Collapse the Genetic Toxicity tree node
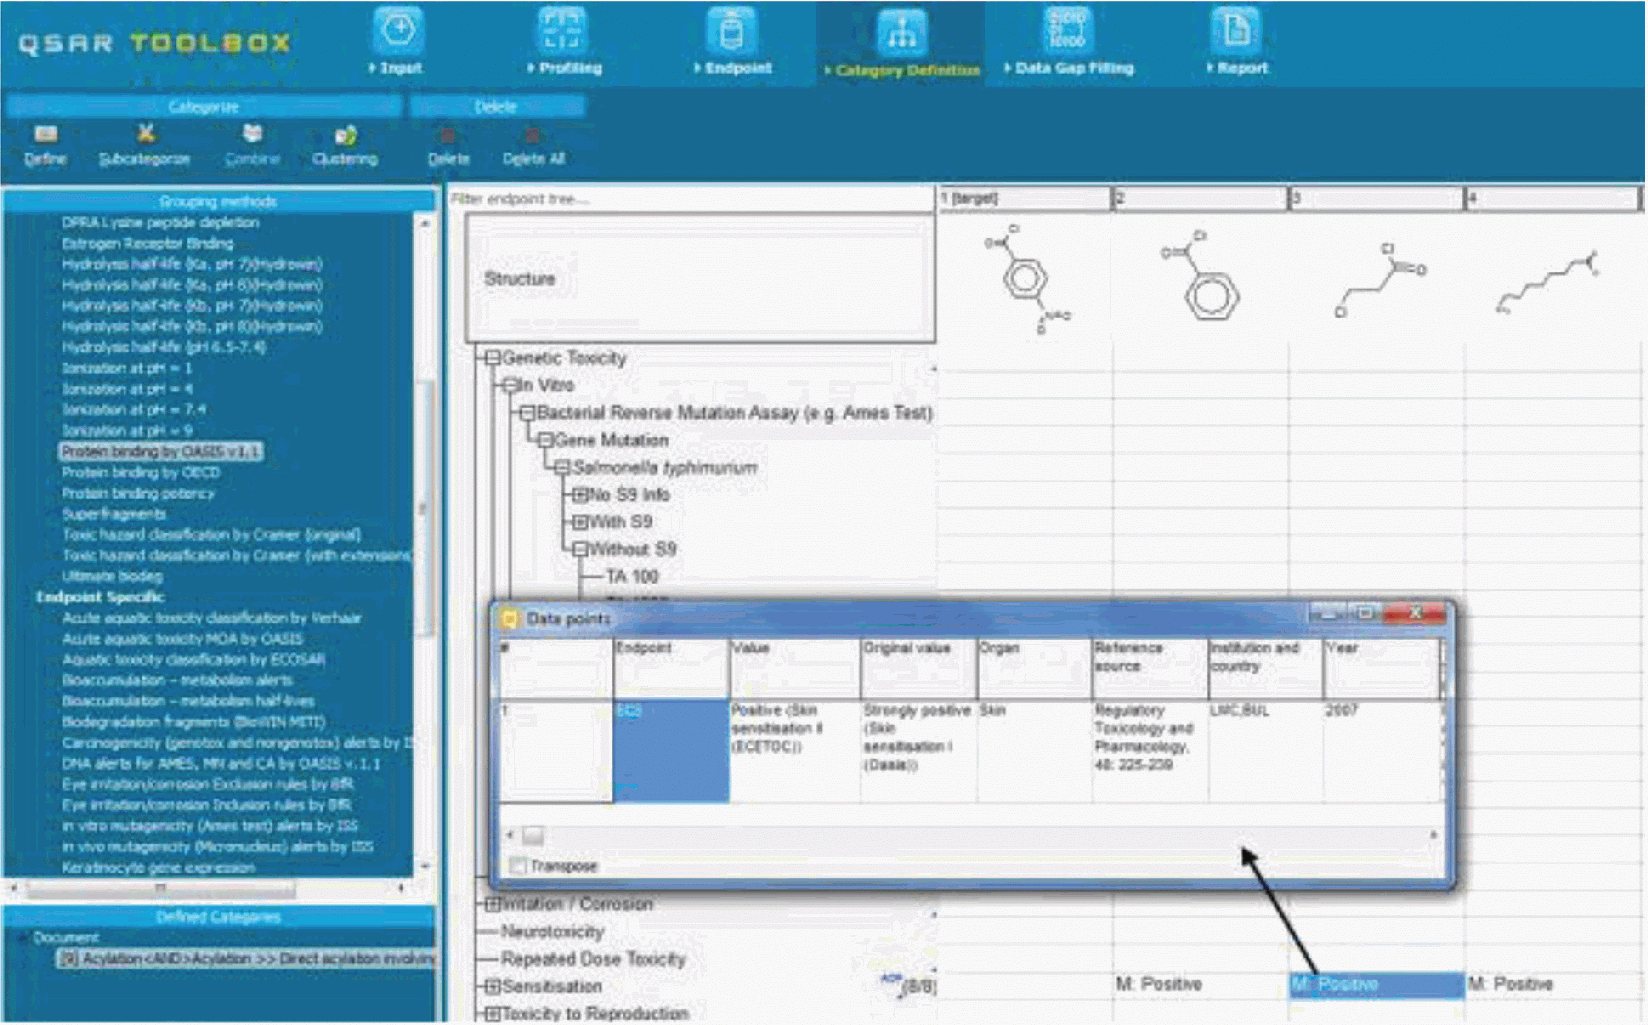Image resolution: width=1648 pixels, height=1025 pixels. point(492,358)
